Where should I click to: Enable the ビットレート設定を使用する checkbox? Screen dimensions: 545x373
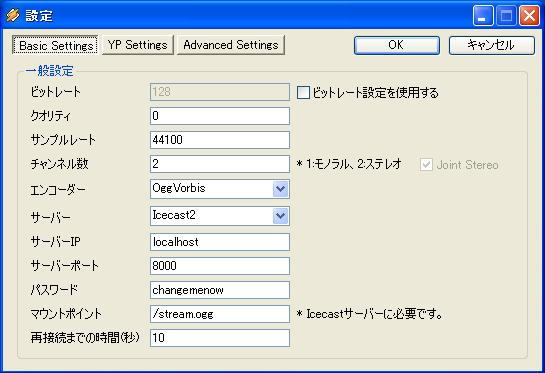303,93
